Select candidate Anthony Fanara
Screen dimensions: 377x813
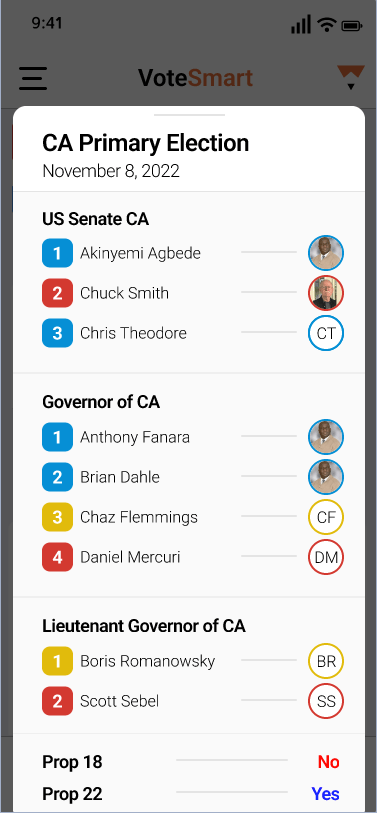click(135, 437)
